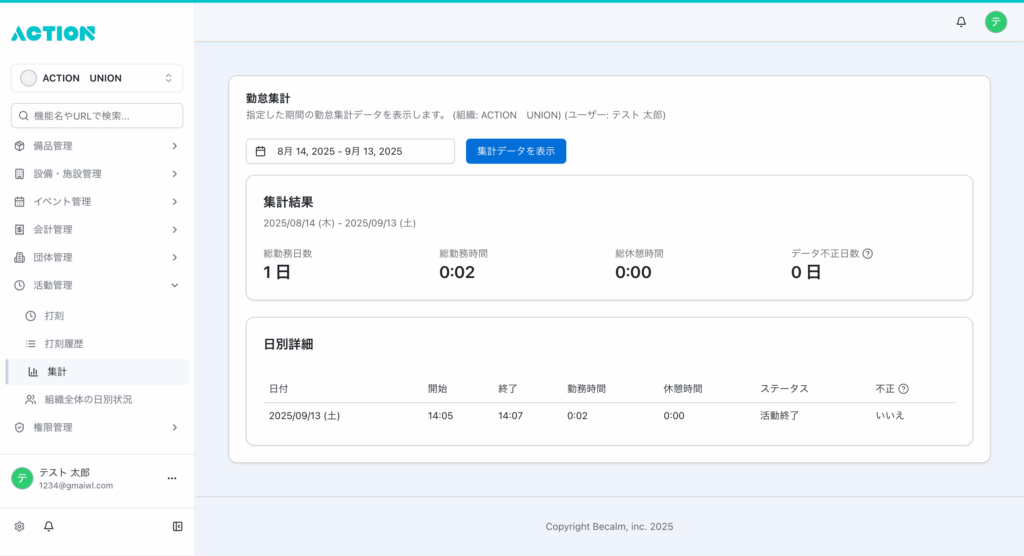Click the bell icon in sidebar footer
The width and height of the screenshot is (1024, 556).
[x=48, y=526]
